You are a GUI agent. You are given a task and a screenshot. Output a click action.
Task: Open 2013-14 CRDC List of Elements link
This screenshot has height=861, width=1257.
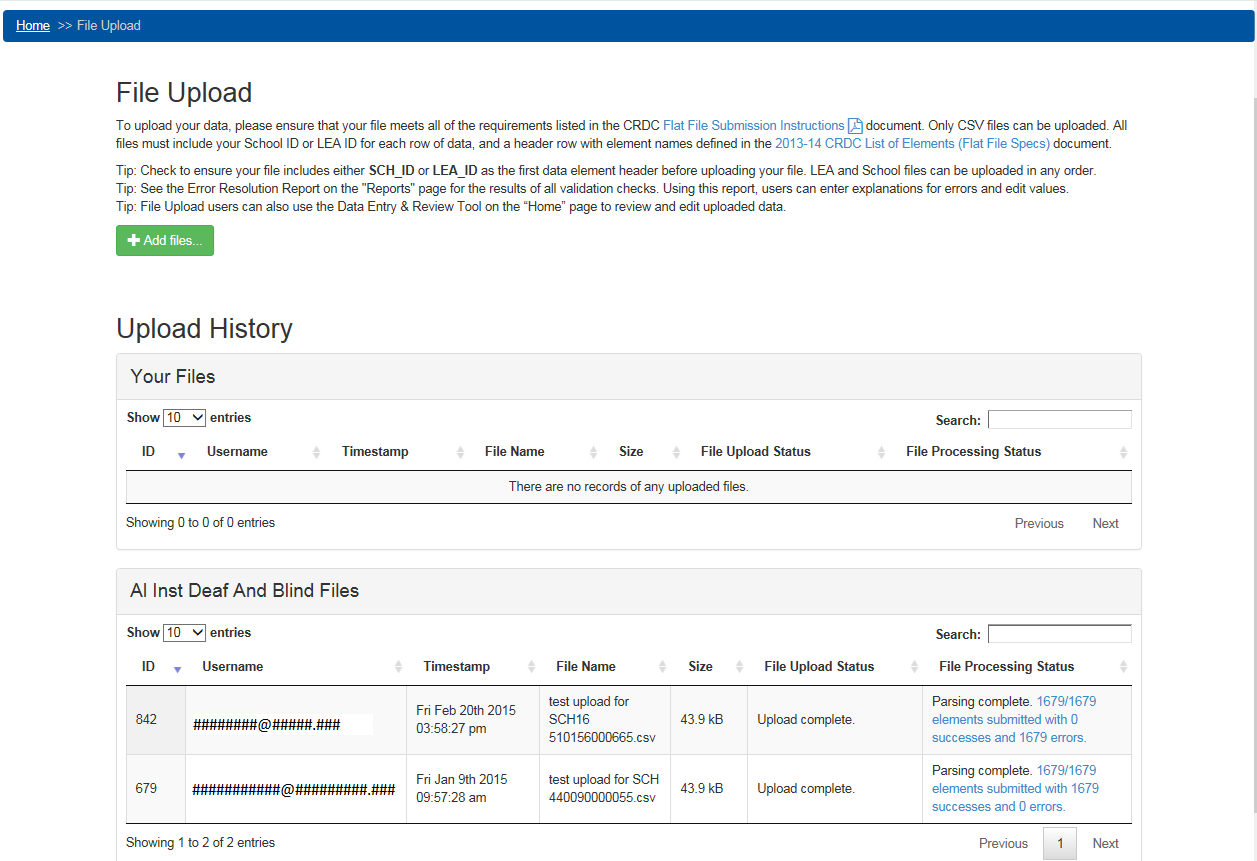point(911,144)
